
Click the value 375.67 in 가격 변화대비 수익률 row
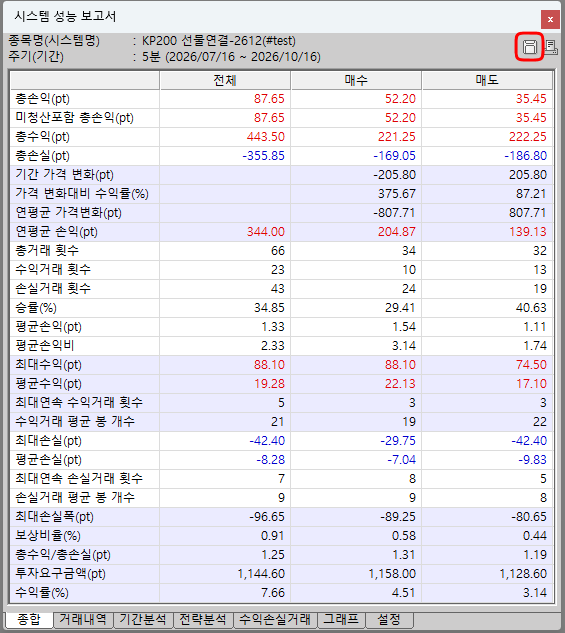point(397,194)
